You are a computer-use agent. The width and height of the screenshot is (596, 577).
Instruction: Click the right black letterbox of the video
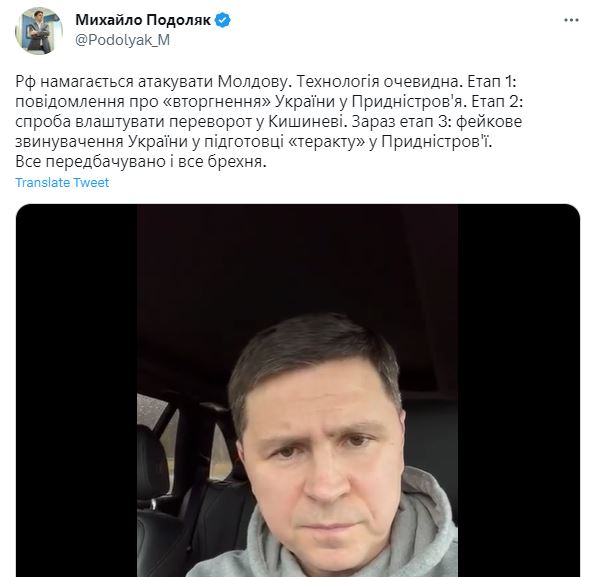[519, 390]
